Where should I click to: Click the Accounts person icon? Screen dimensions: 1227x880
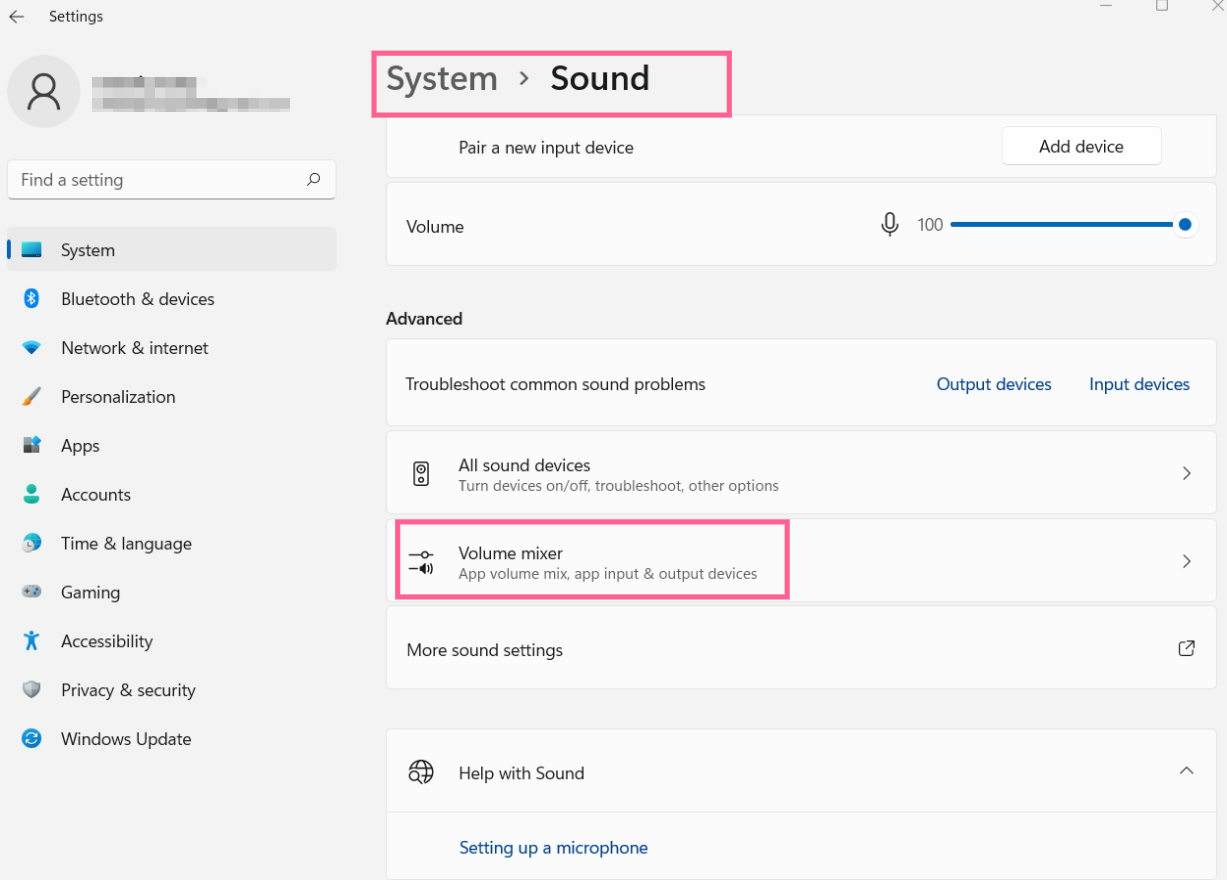tap(32, 495)
